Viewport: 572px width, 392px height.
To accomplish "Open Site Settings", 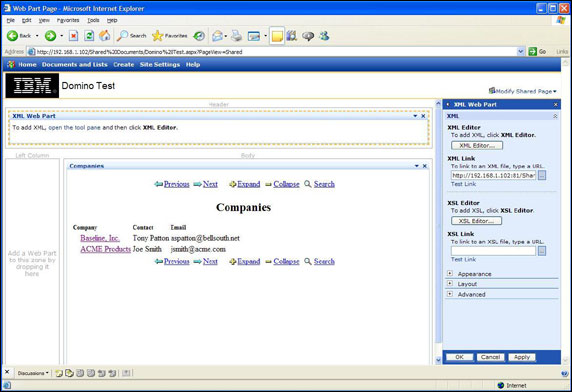I will (160, 65).
